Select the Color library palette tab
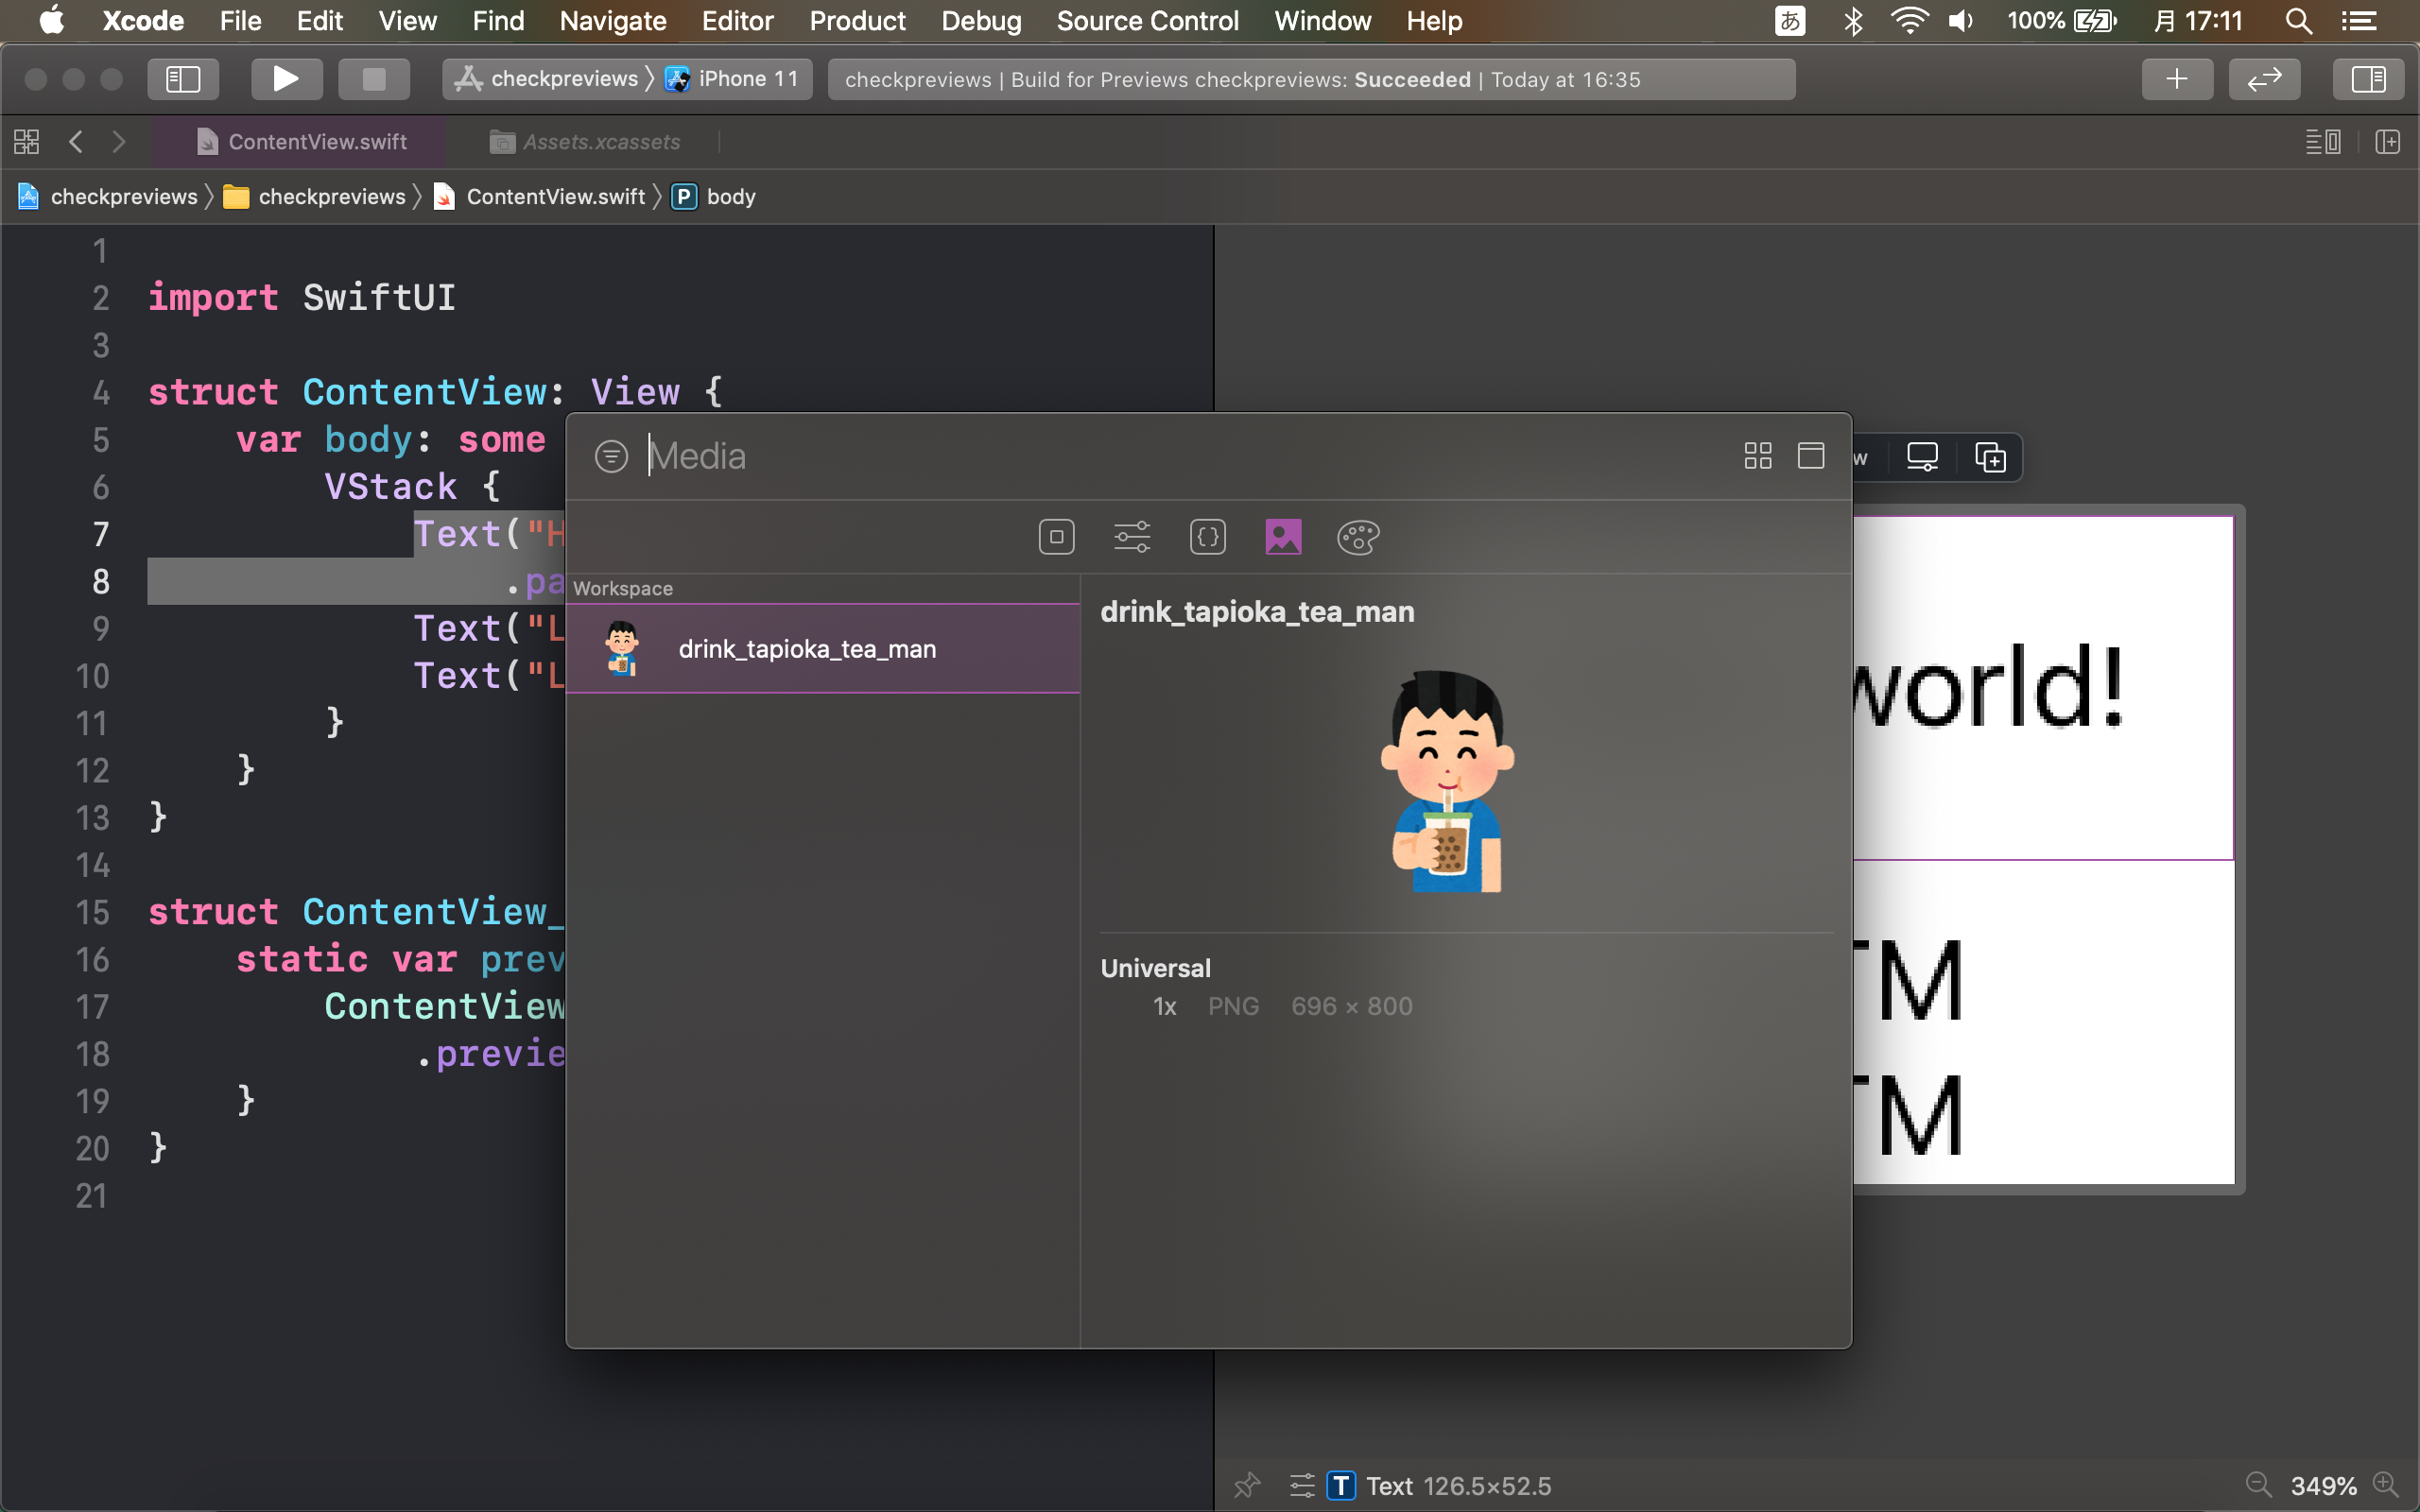Screen dimensions: 2420x1512 (1358, 537)
